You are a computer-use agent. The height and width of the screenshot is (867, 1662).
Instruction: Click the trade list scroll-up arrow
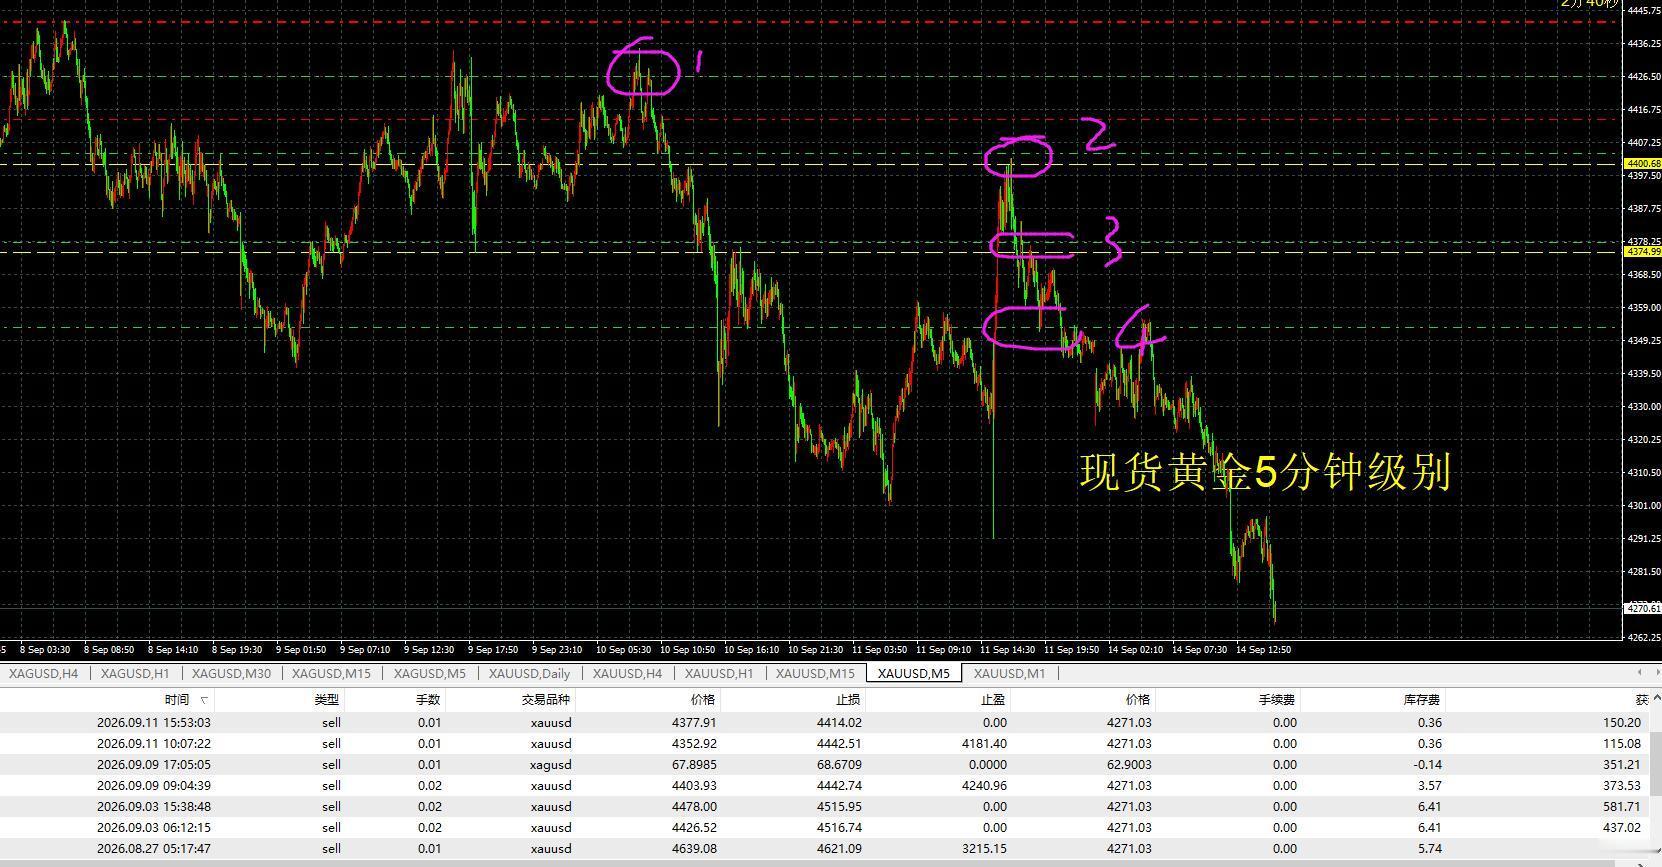tap(1655, 699)
